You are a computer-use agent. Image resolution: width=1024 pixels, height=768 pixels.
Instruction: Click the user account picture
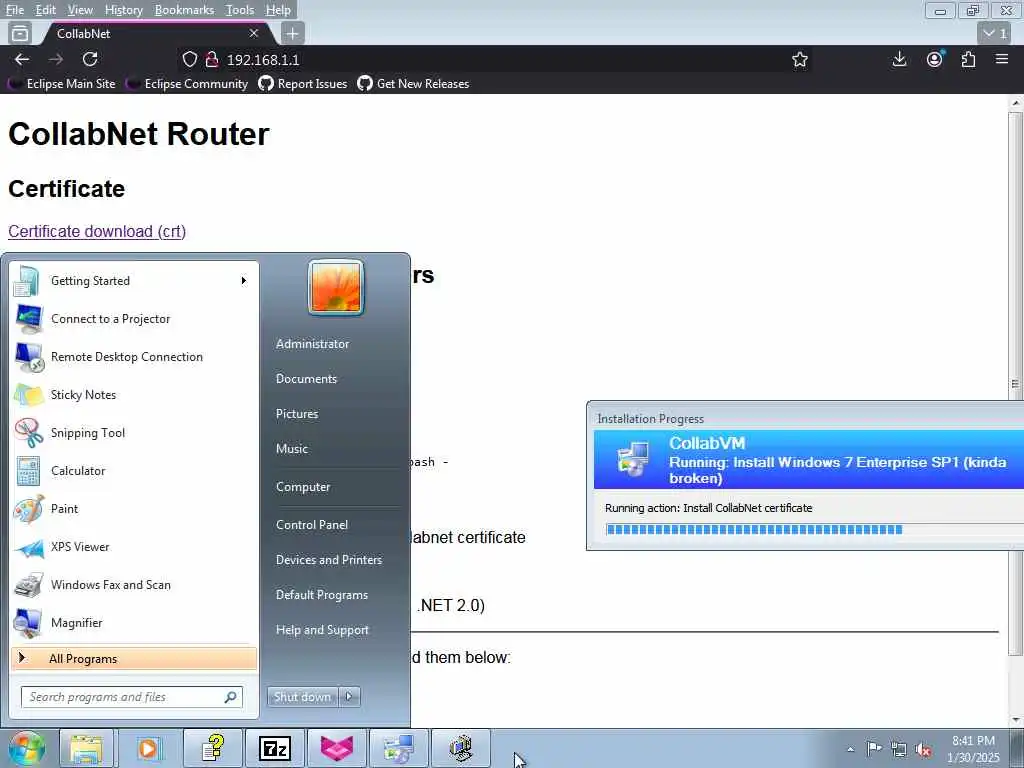click(336, 287)
